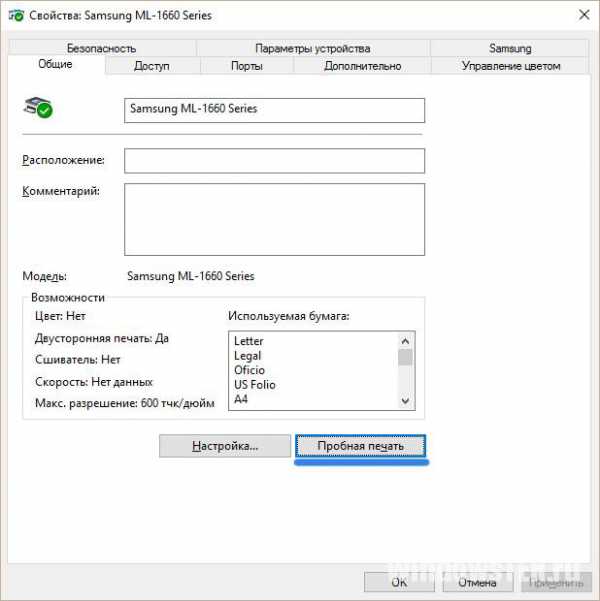
Task: Click the printer name field
Action: tap(275, 110)
